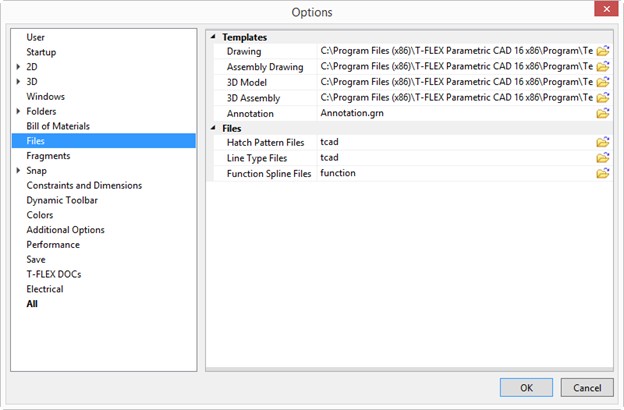Expand the Folders tree node arrow
The width and height of the screenshot is (624, 410).
click(18, 111)
